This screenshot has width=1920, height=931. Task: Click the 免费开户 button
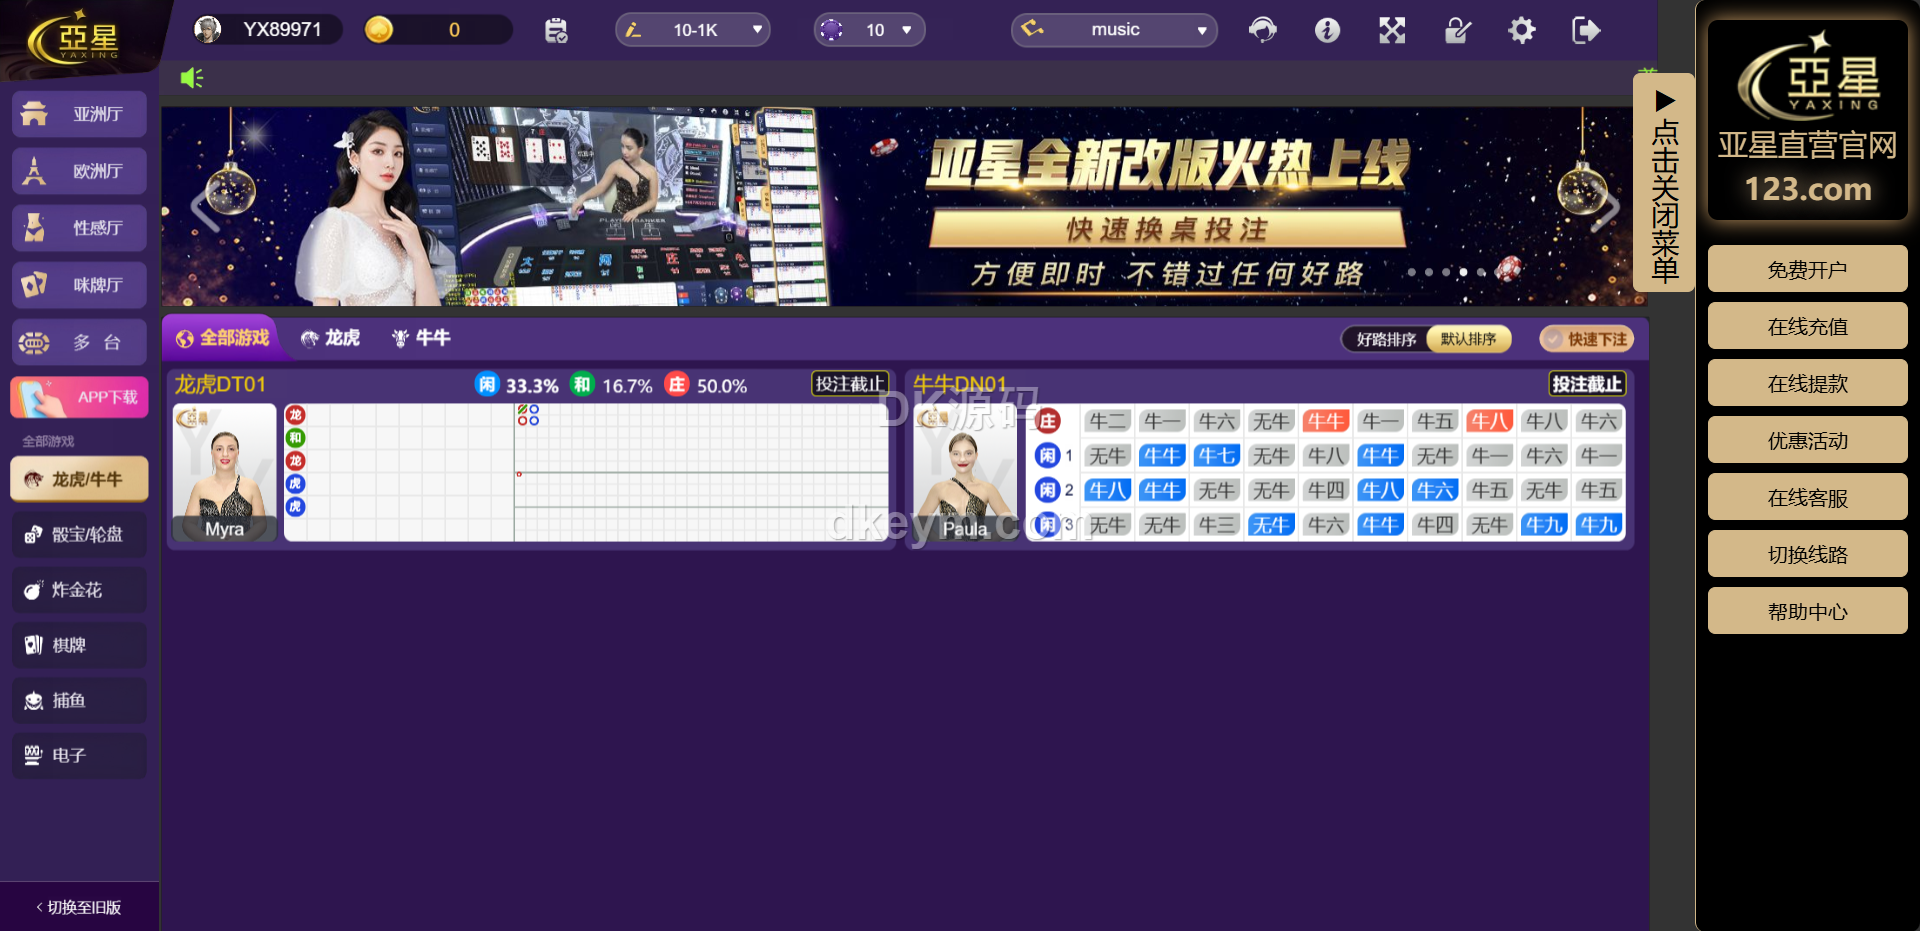pos(1807,269)
